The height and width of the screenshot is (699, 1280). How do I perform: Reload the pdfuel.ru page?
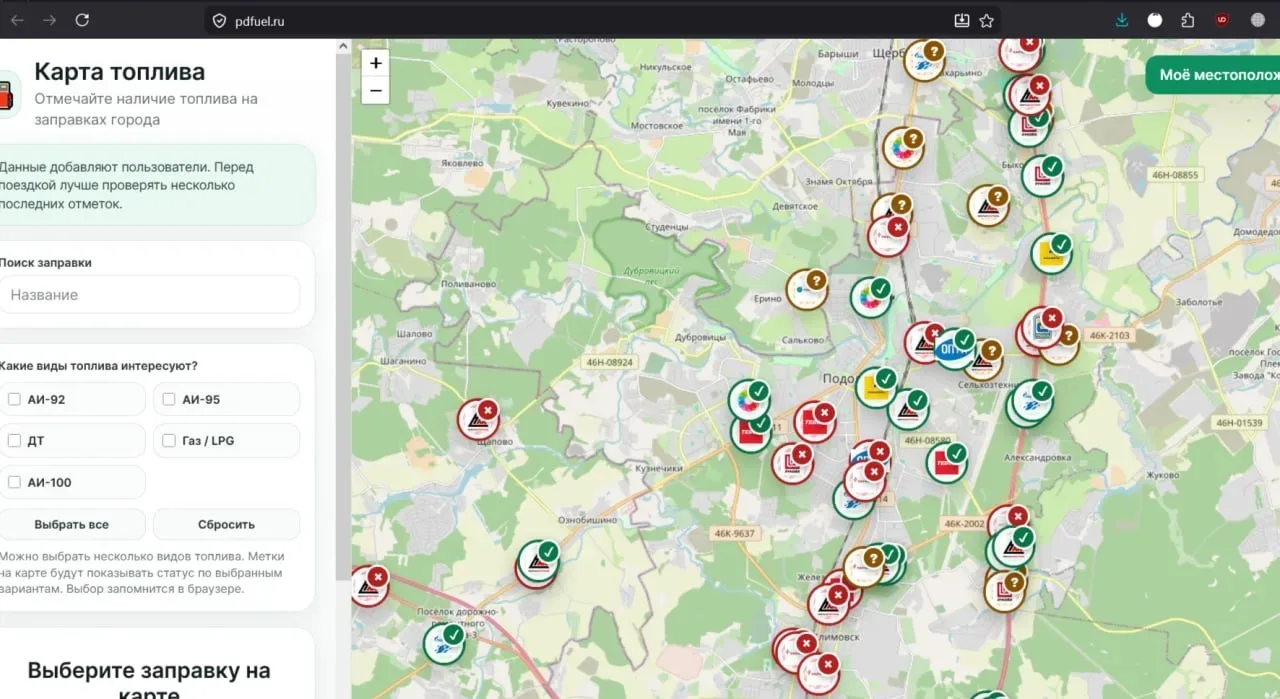click(x=82, y=20)
